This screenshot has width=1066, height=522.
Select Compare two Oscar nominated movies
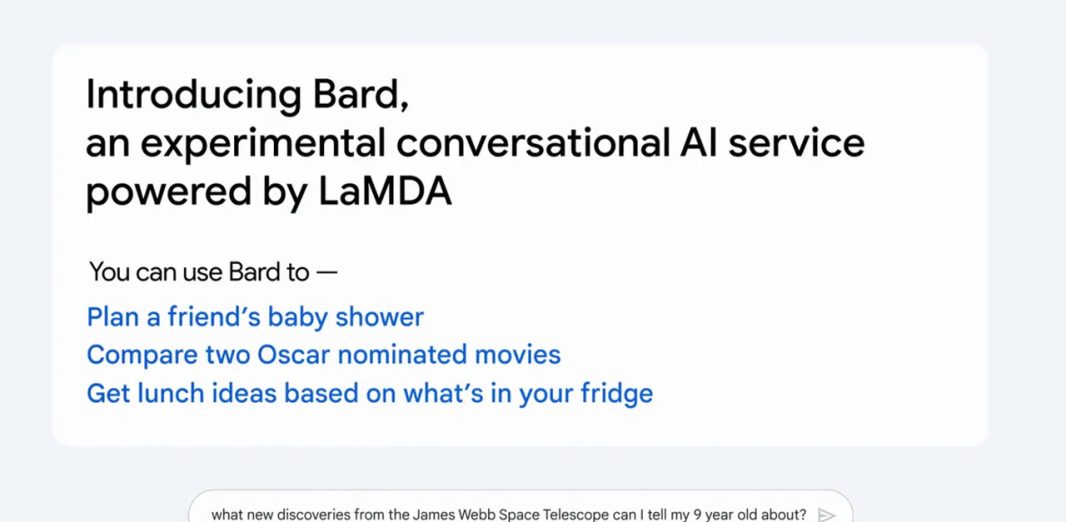324,355
